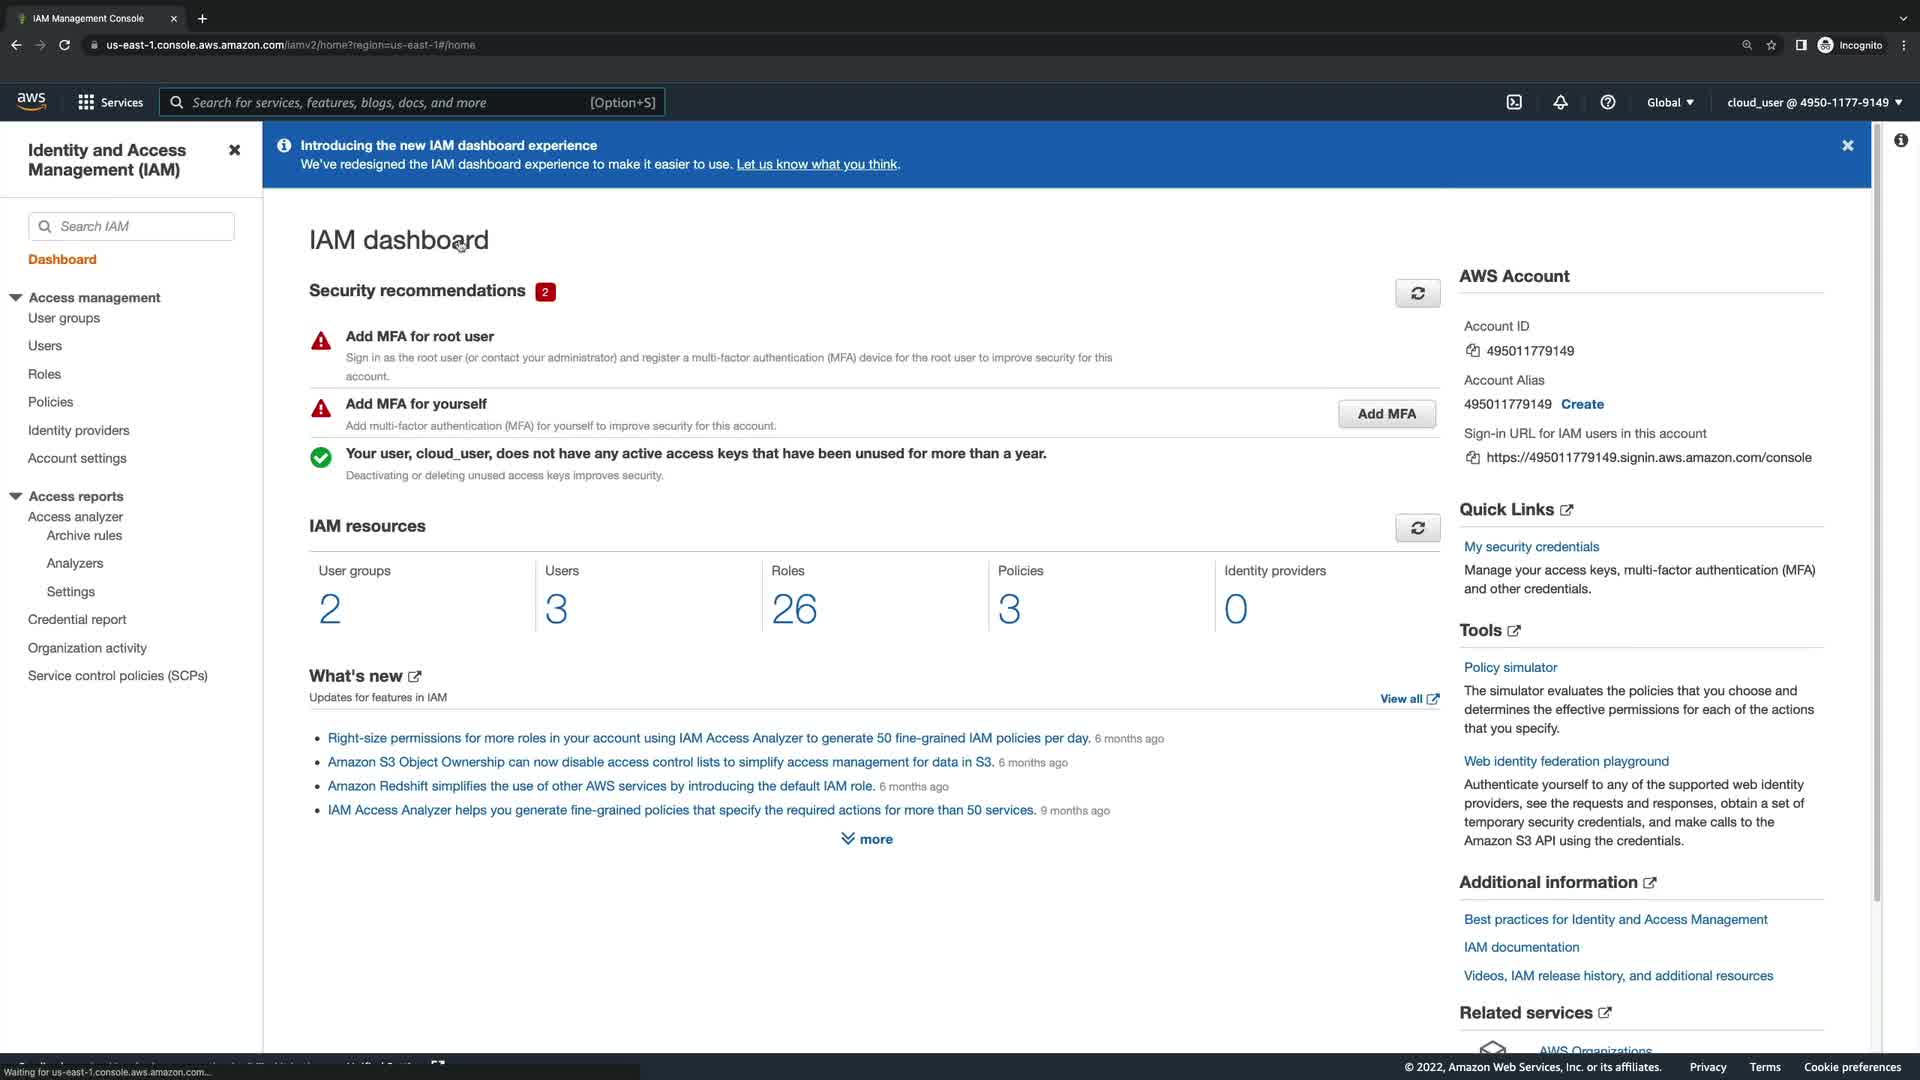Copy the Account ID
Viewport: 1920px width, 1080px height.
coord(1472,351)
